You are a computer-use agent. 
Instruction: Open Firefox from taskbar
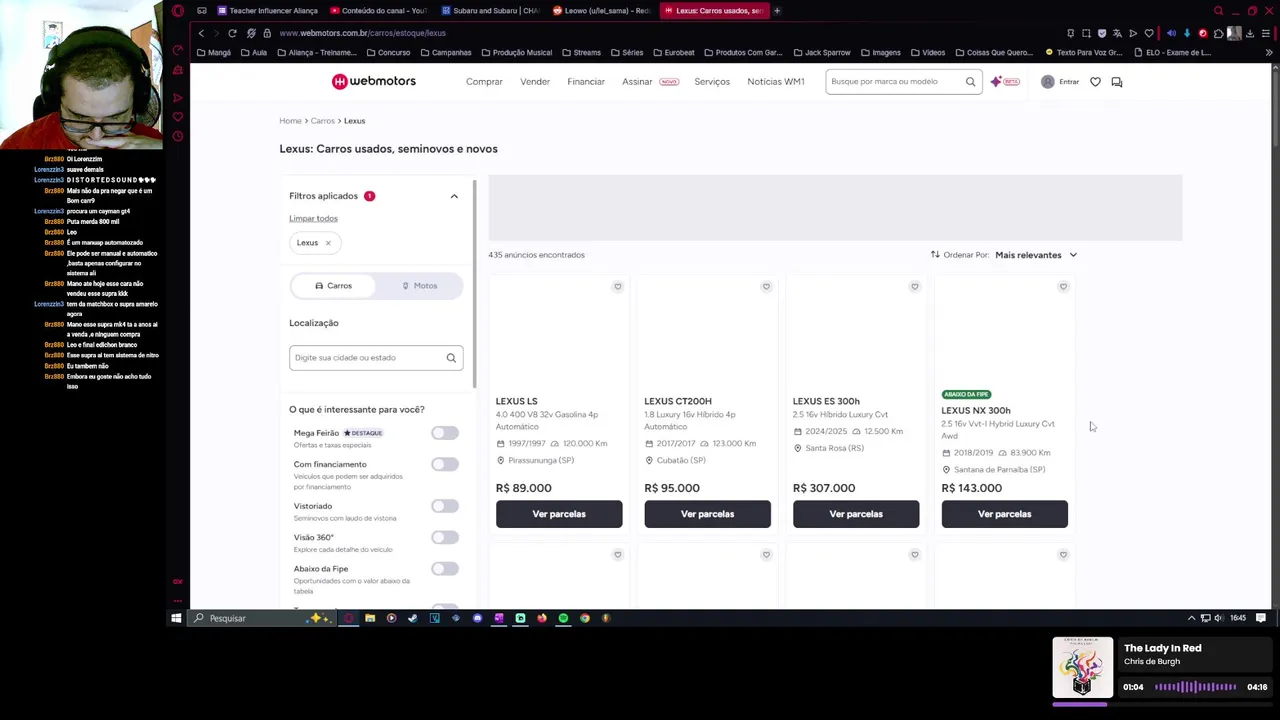point(542,618)
